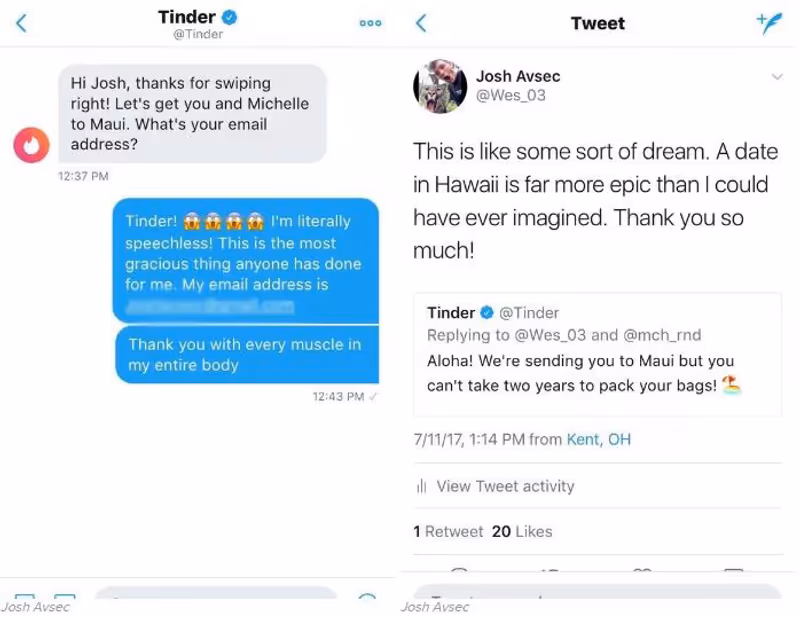
Task: Open the three-dot conversation options
Action: pyautogui.click(x=370, y=23)
